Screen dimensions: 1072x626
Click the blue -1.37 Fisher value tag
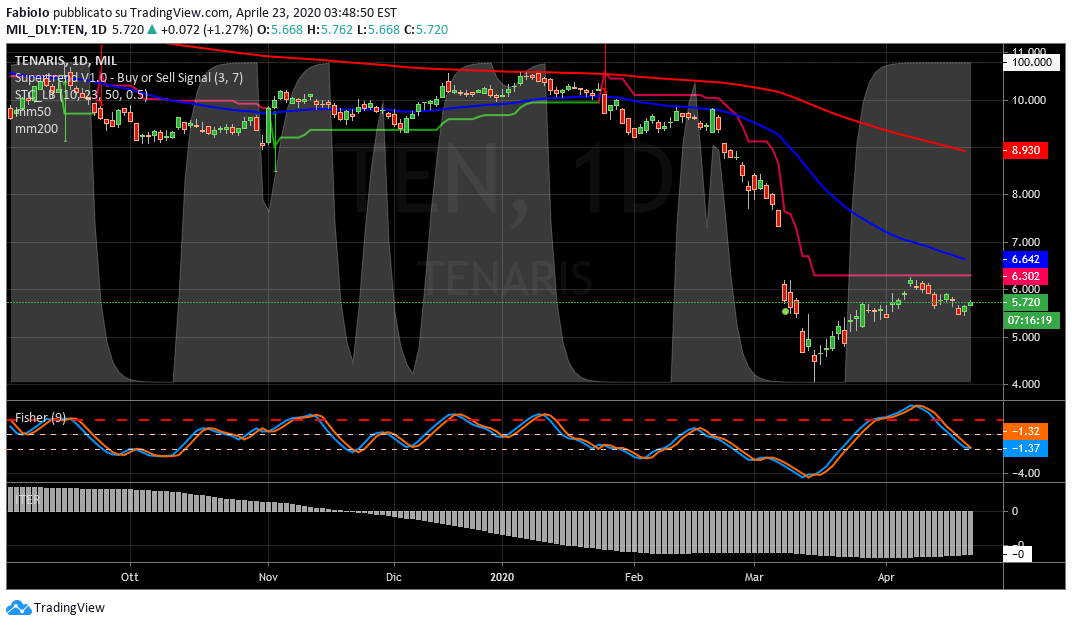[x=1023, y=449]
